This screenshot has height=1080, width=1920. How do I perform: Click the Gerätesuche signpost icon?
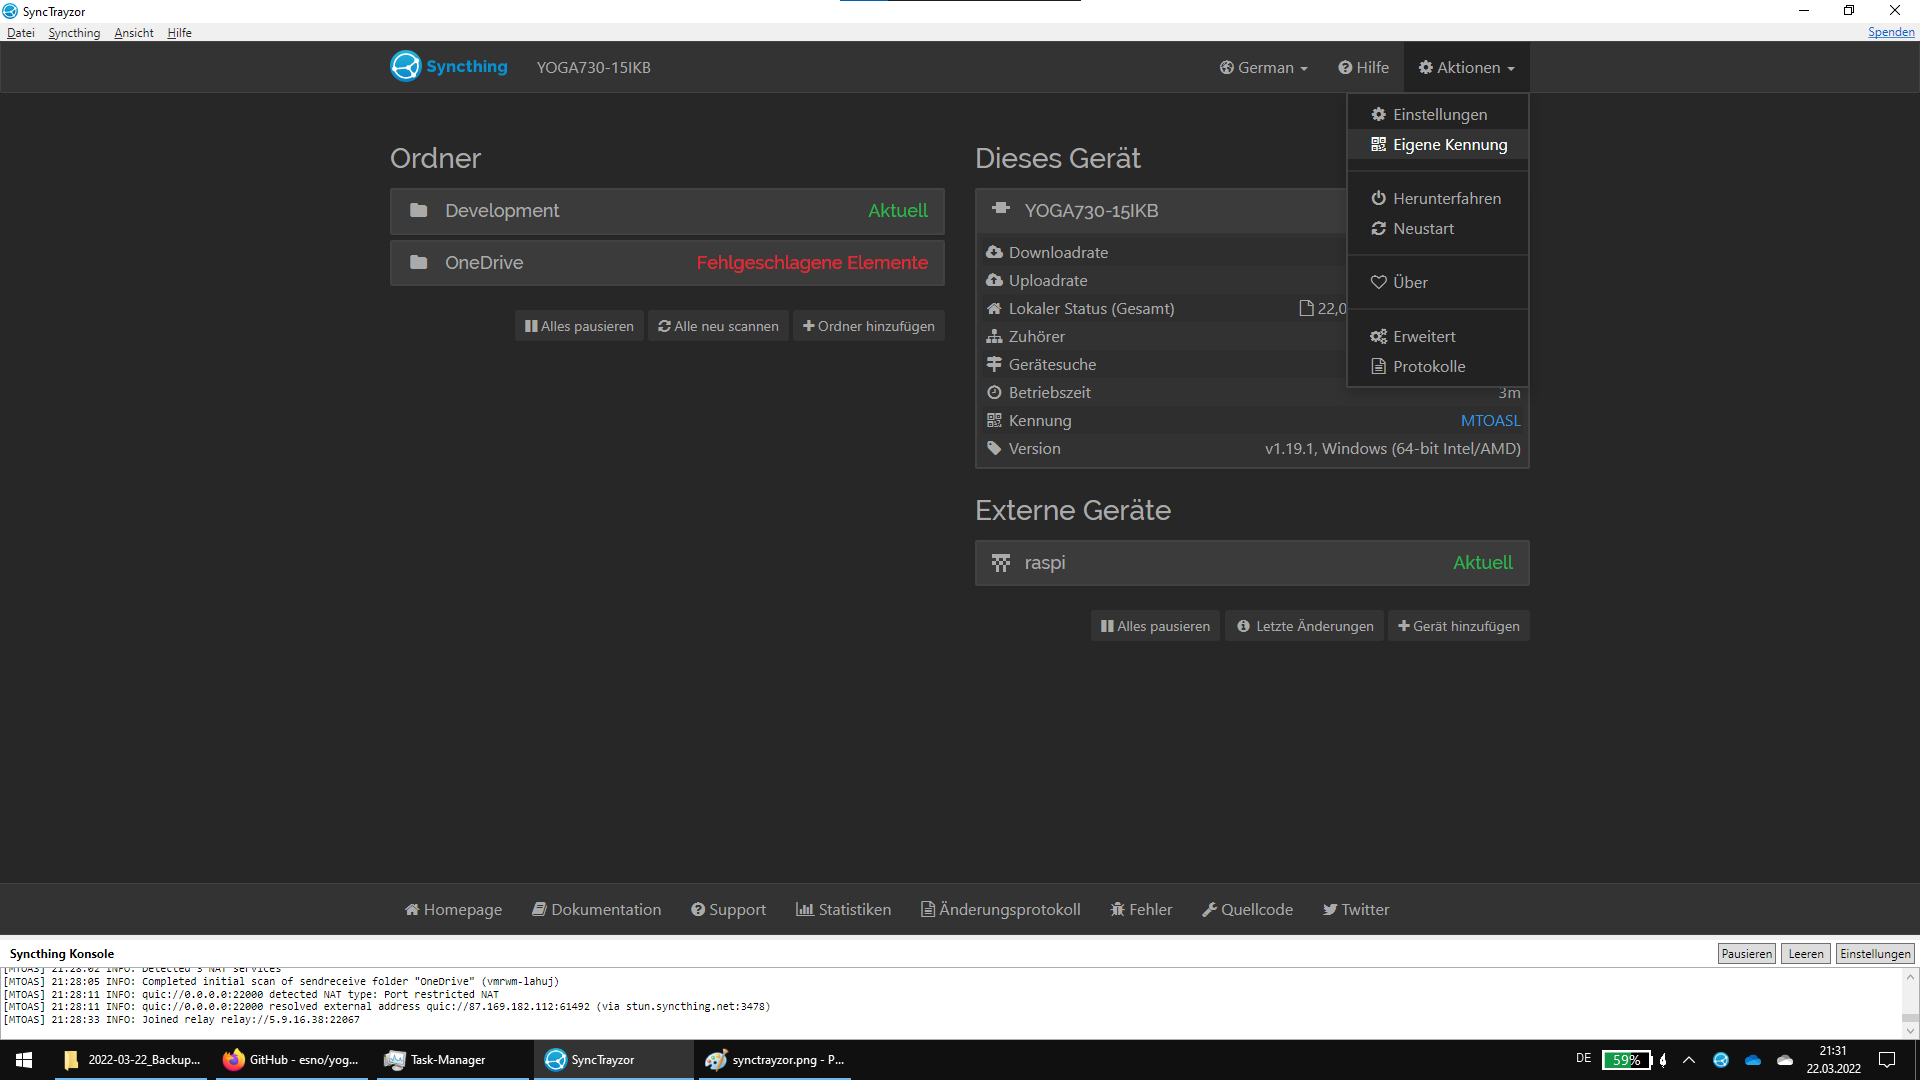click(994, 364)
